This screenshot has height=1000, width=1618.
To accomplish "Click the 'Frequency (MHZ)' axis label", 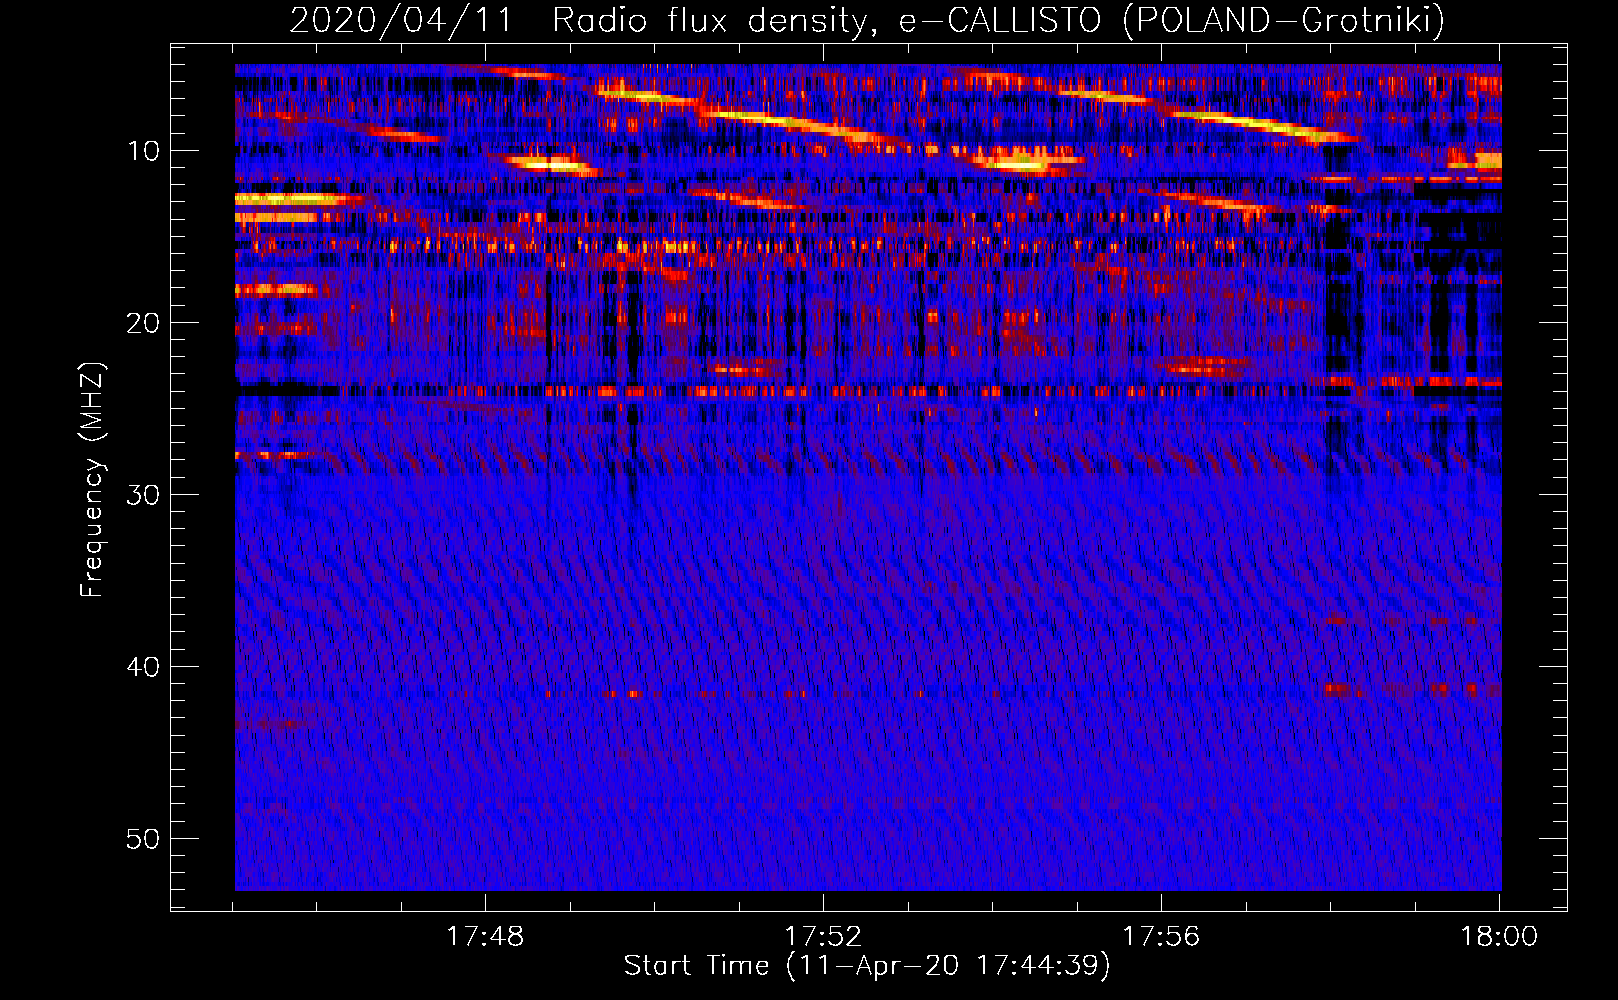I will point(92,479).
